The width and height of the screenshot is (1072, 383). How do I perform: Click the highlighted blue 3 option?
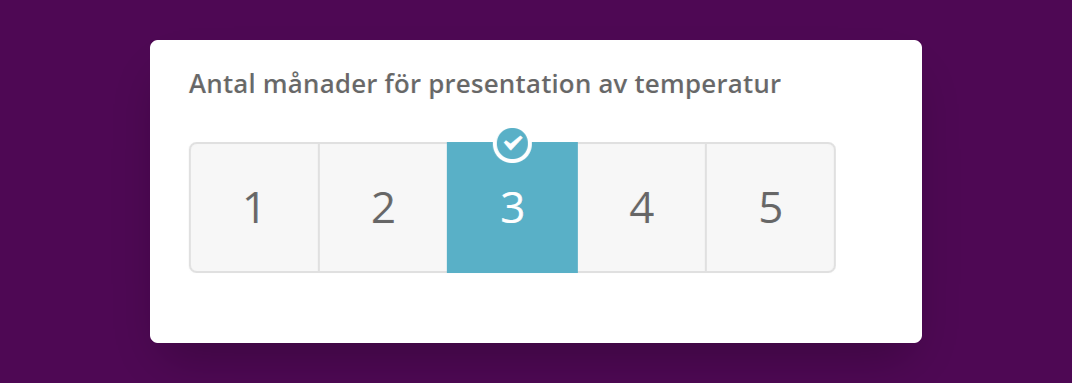(512, 207)
